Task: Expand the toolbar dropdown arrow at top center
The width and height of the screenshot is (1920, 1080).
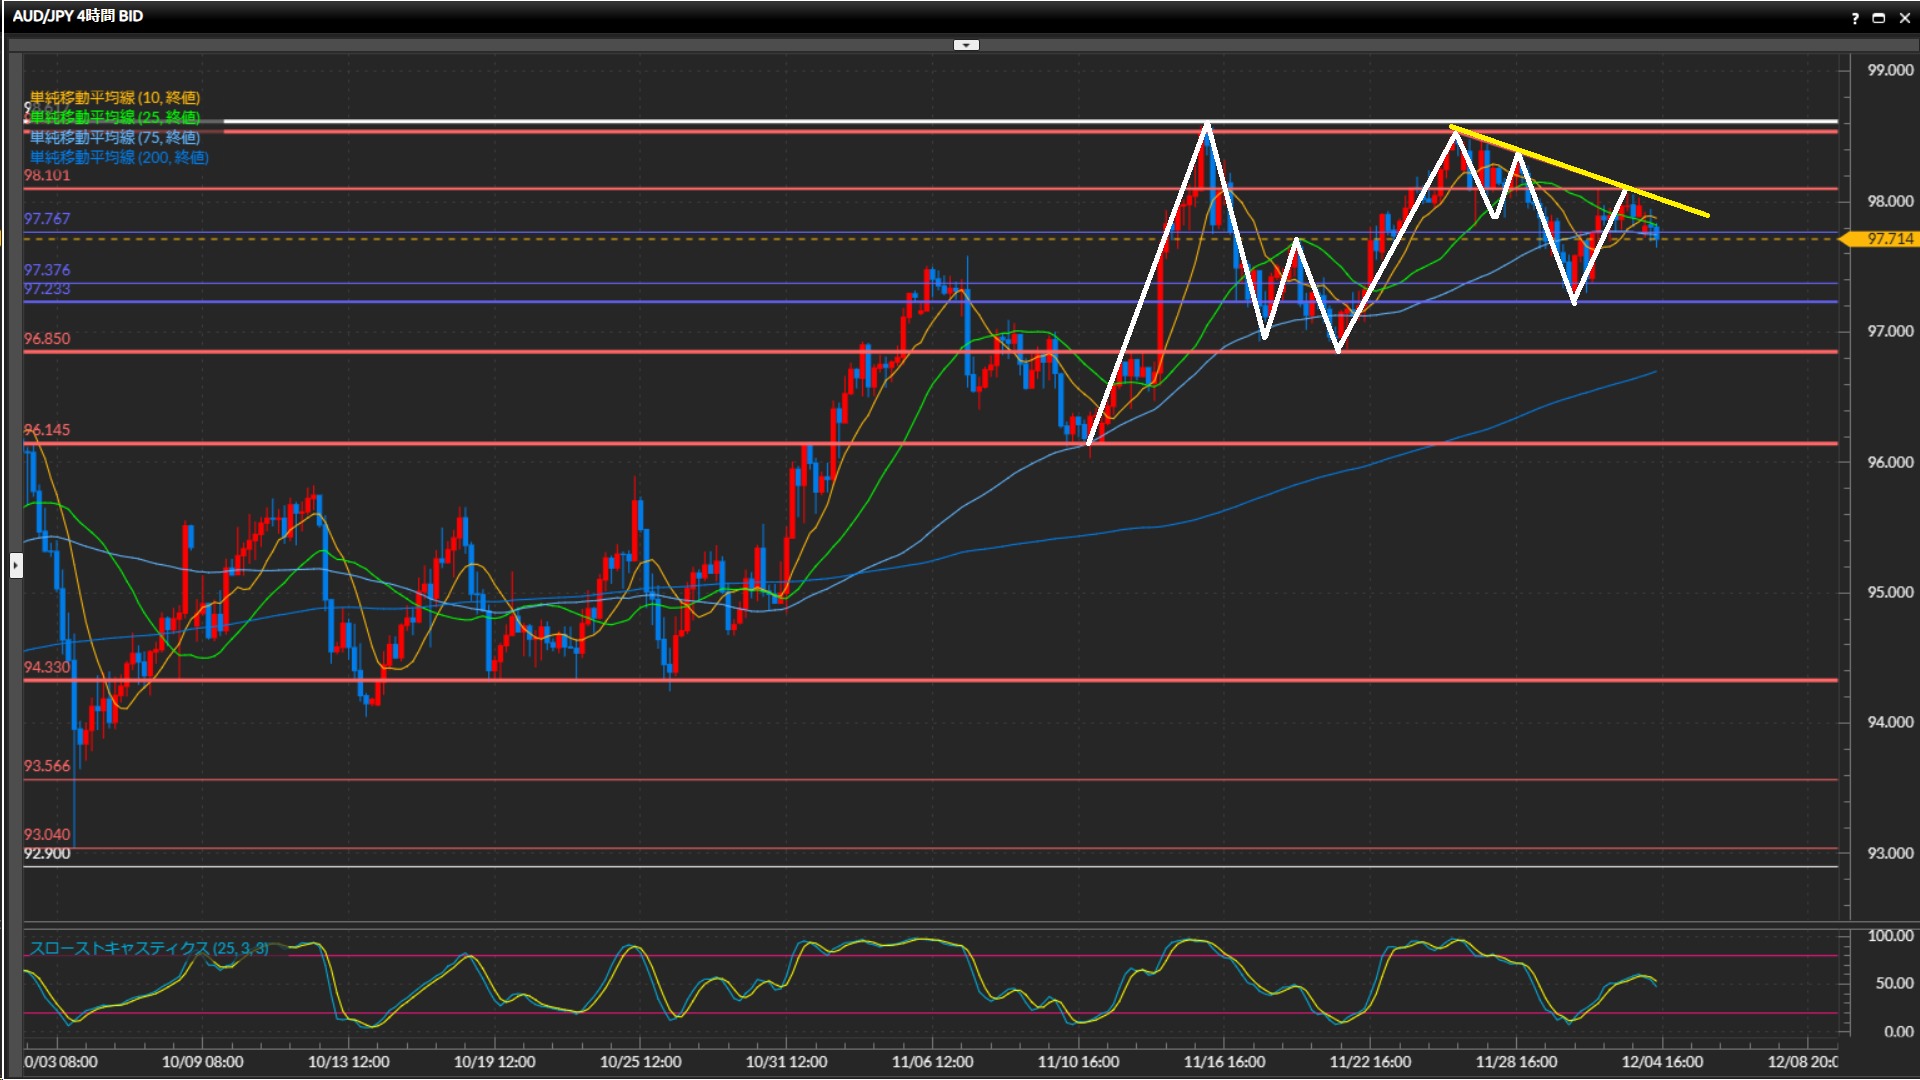Action: pyautogui.click(x=965, y=45)
